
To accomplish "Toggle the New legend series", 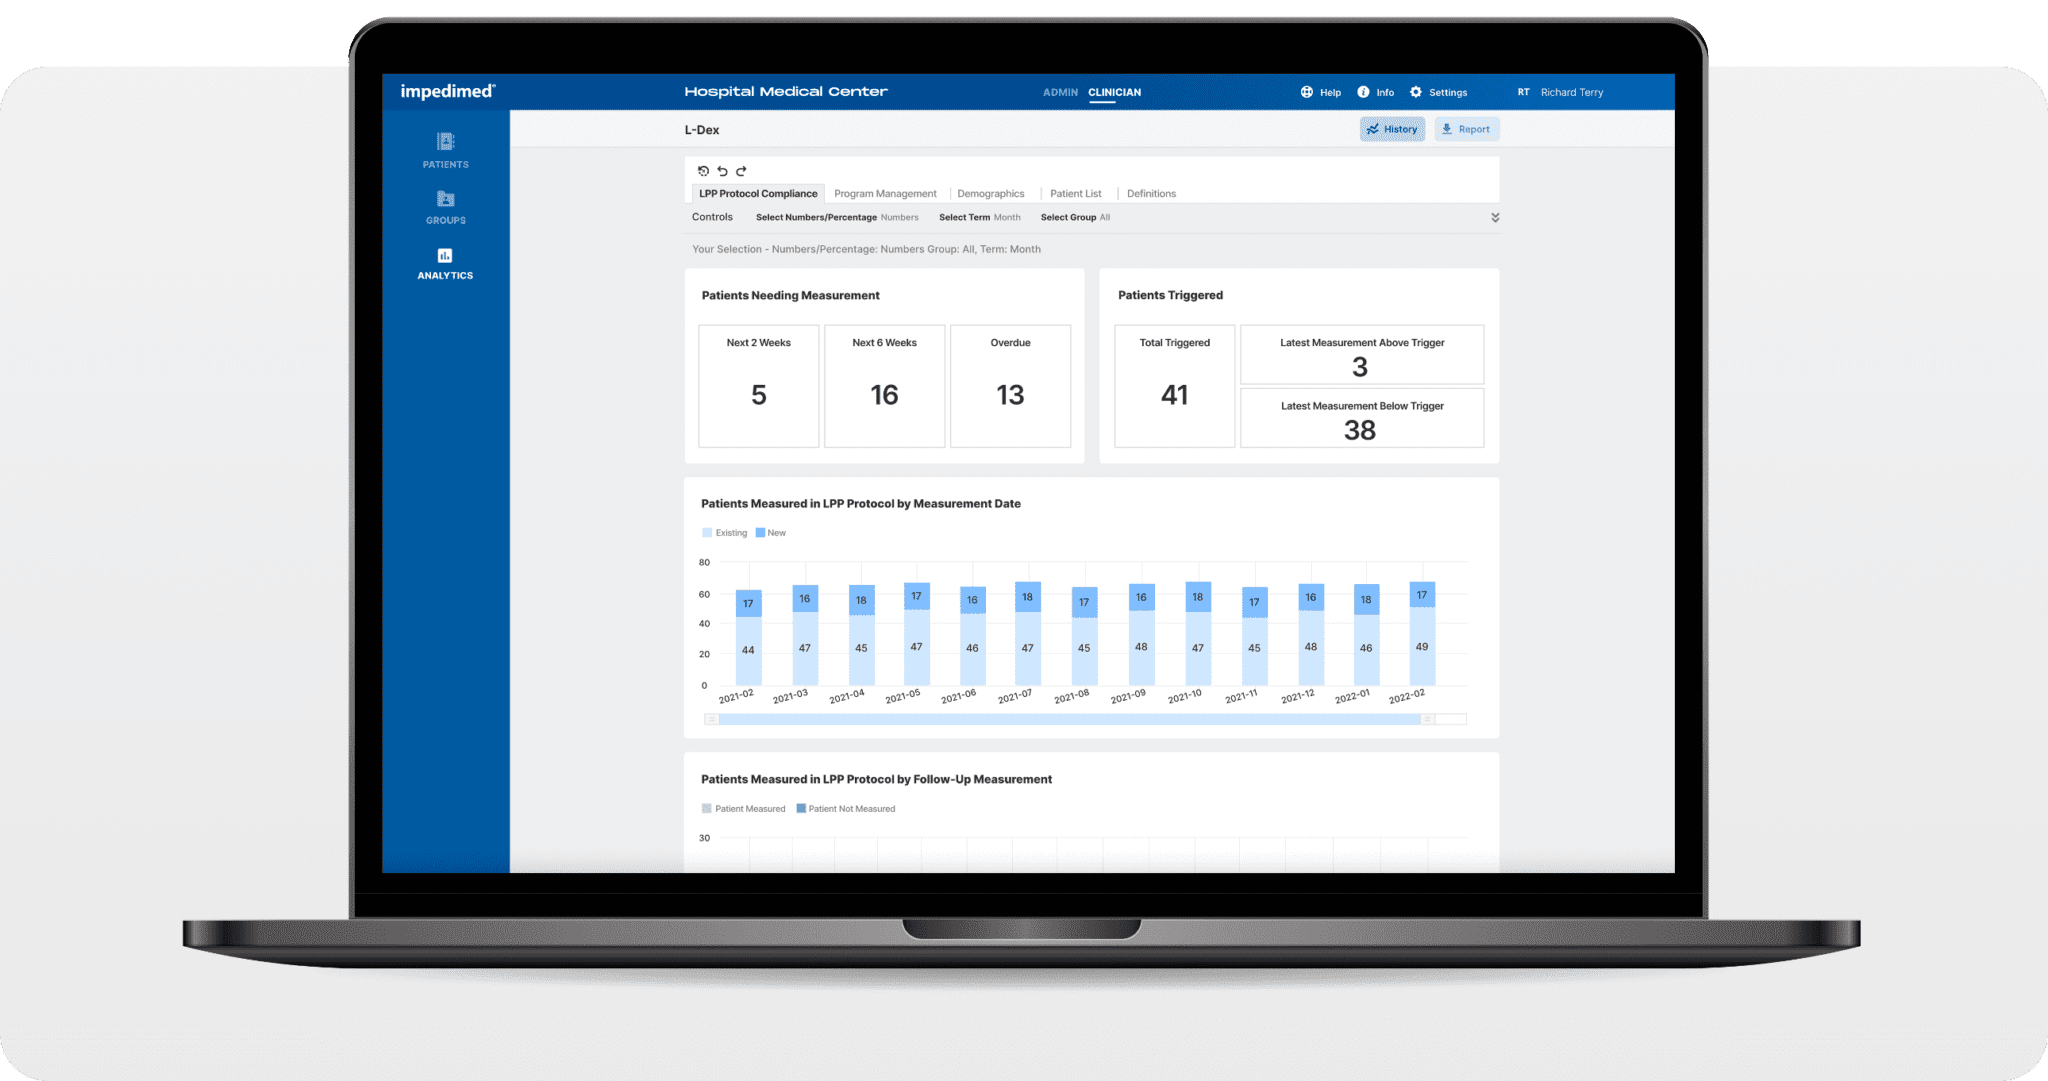I will [x=770, y=533].
